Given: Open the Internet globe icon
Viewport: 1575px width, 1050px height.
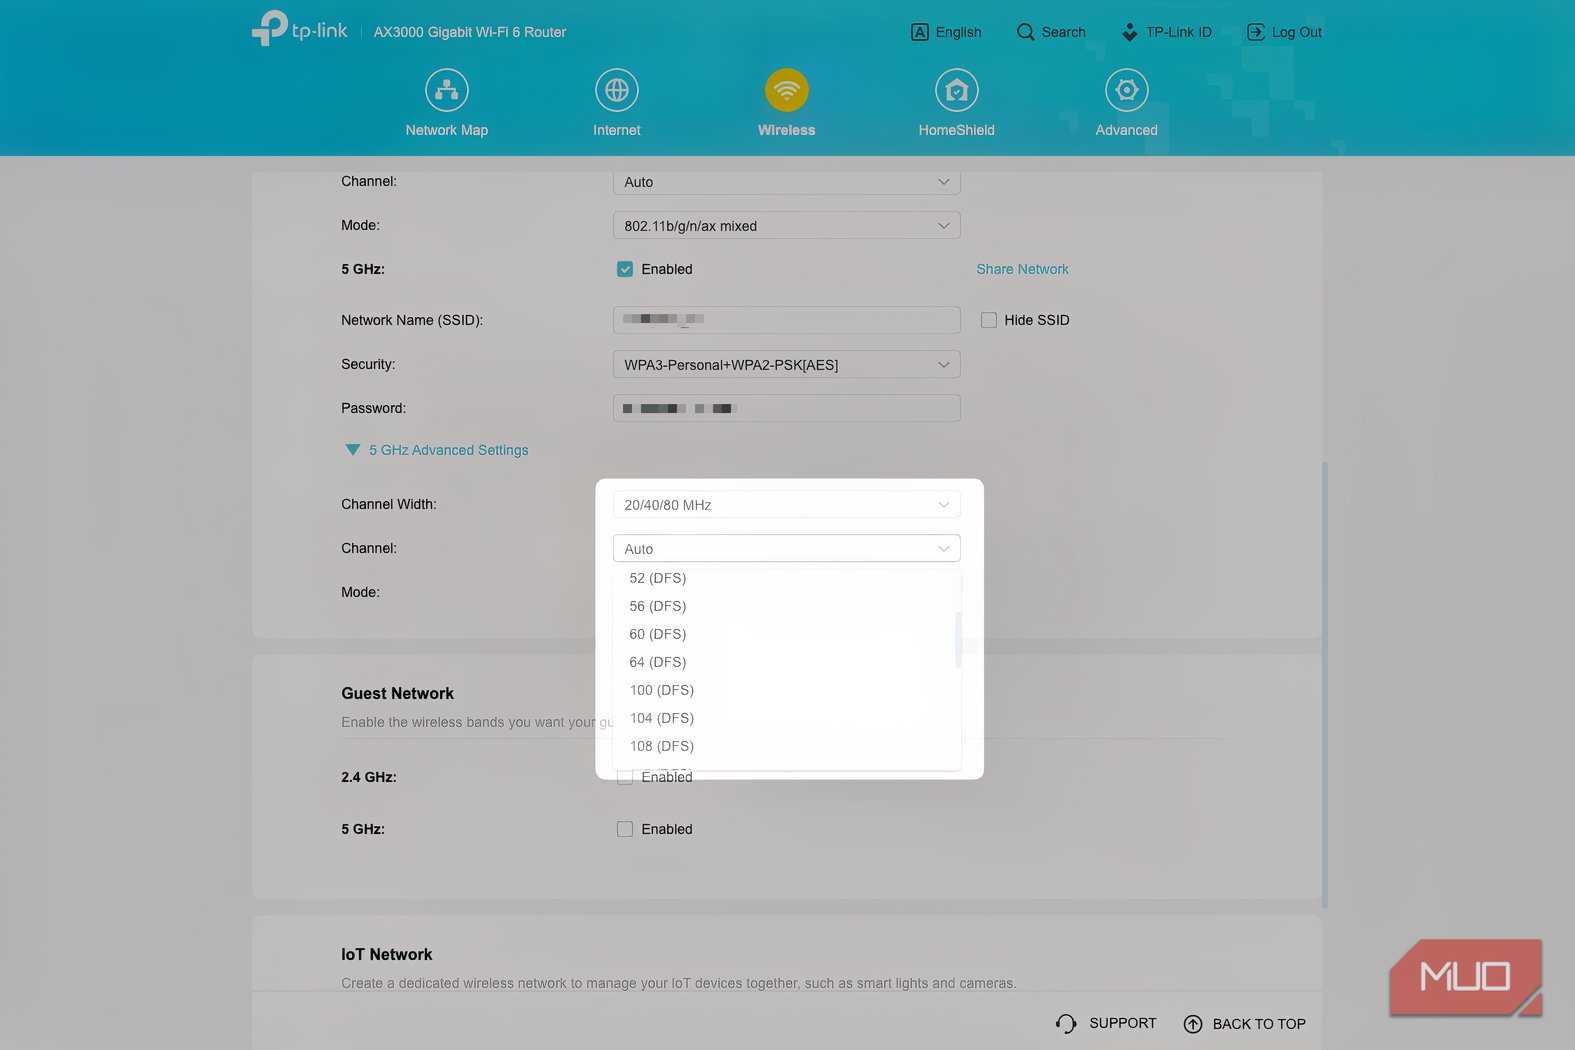Looking at the screenshot, I should click(x=617, y=90).
